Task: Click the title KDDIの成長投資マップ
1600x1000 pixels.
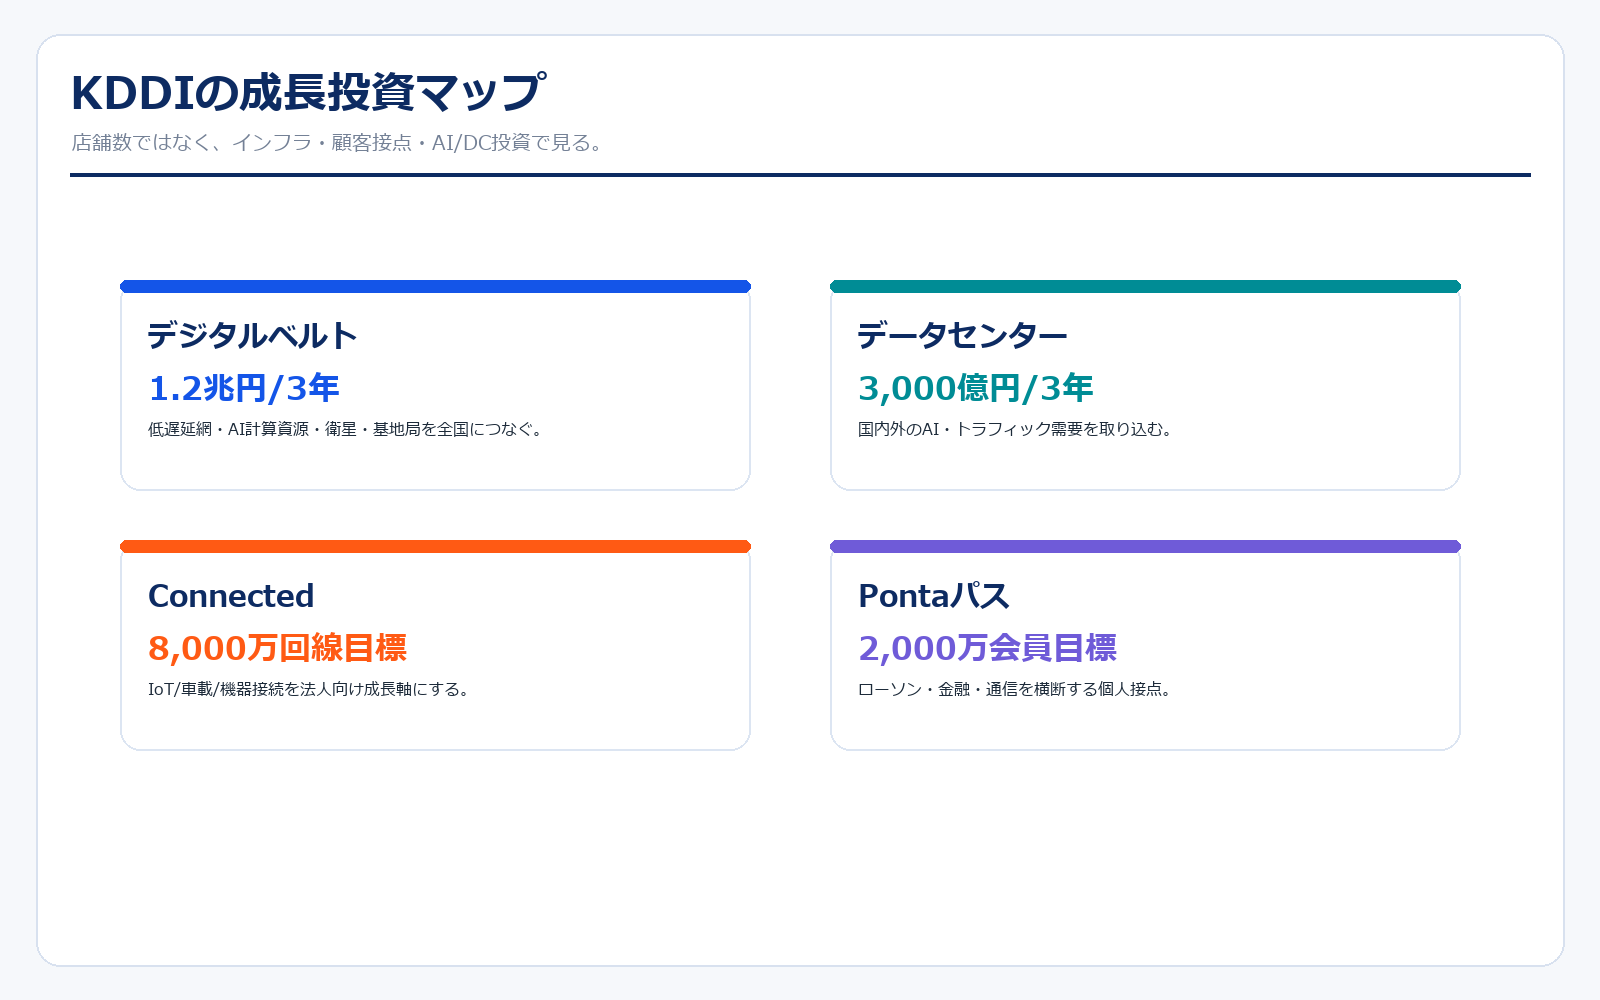Action: (309, 93)
